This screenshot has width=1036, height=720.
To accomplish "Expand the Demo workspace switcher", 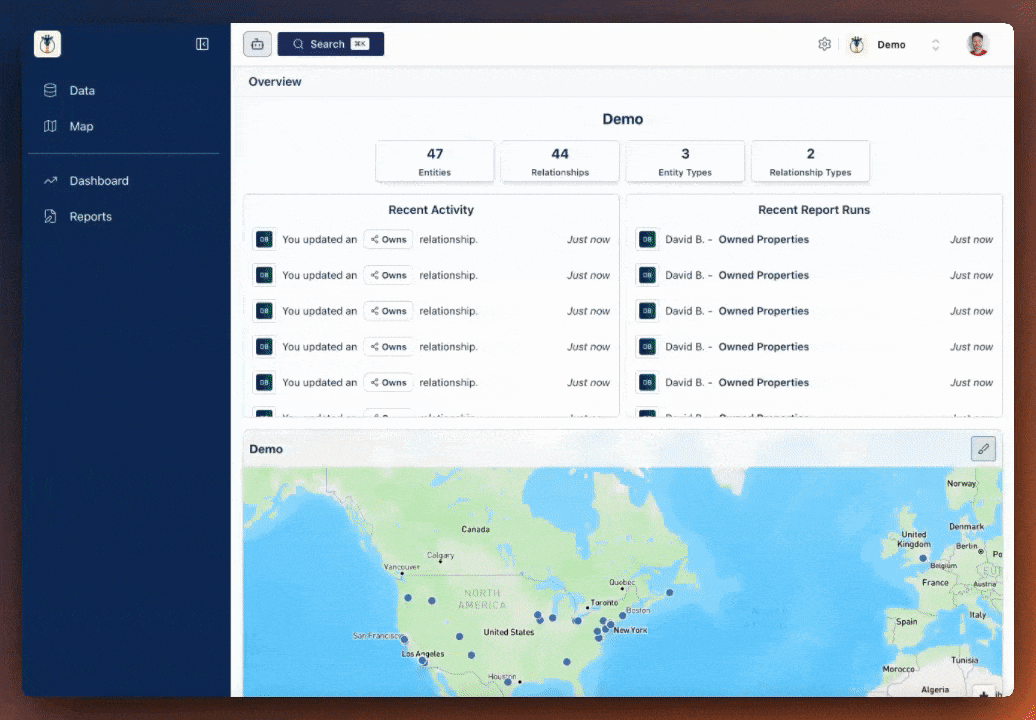I will 890,45.
